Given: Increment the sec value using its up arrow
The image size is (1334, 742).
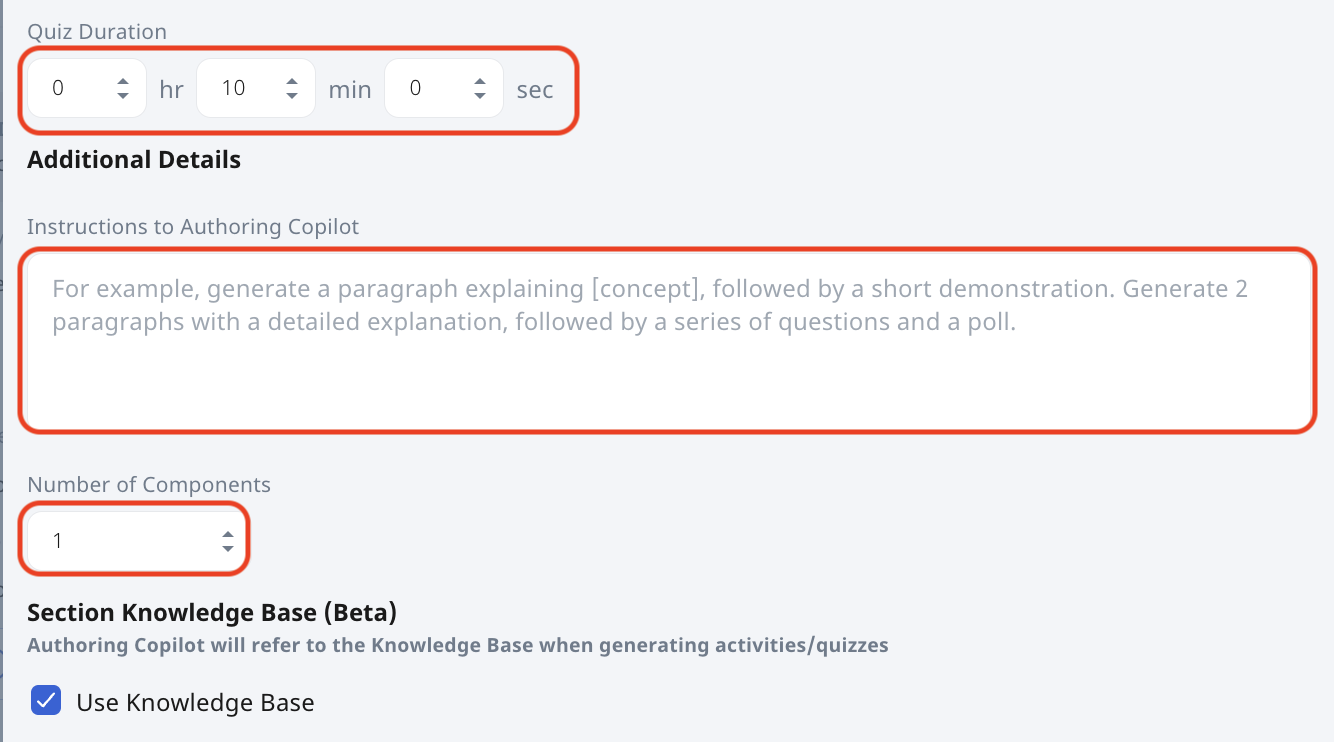Looking at the screenshot, I should 480,80.
